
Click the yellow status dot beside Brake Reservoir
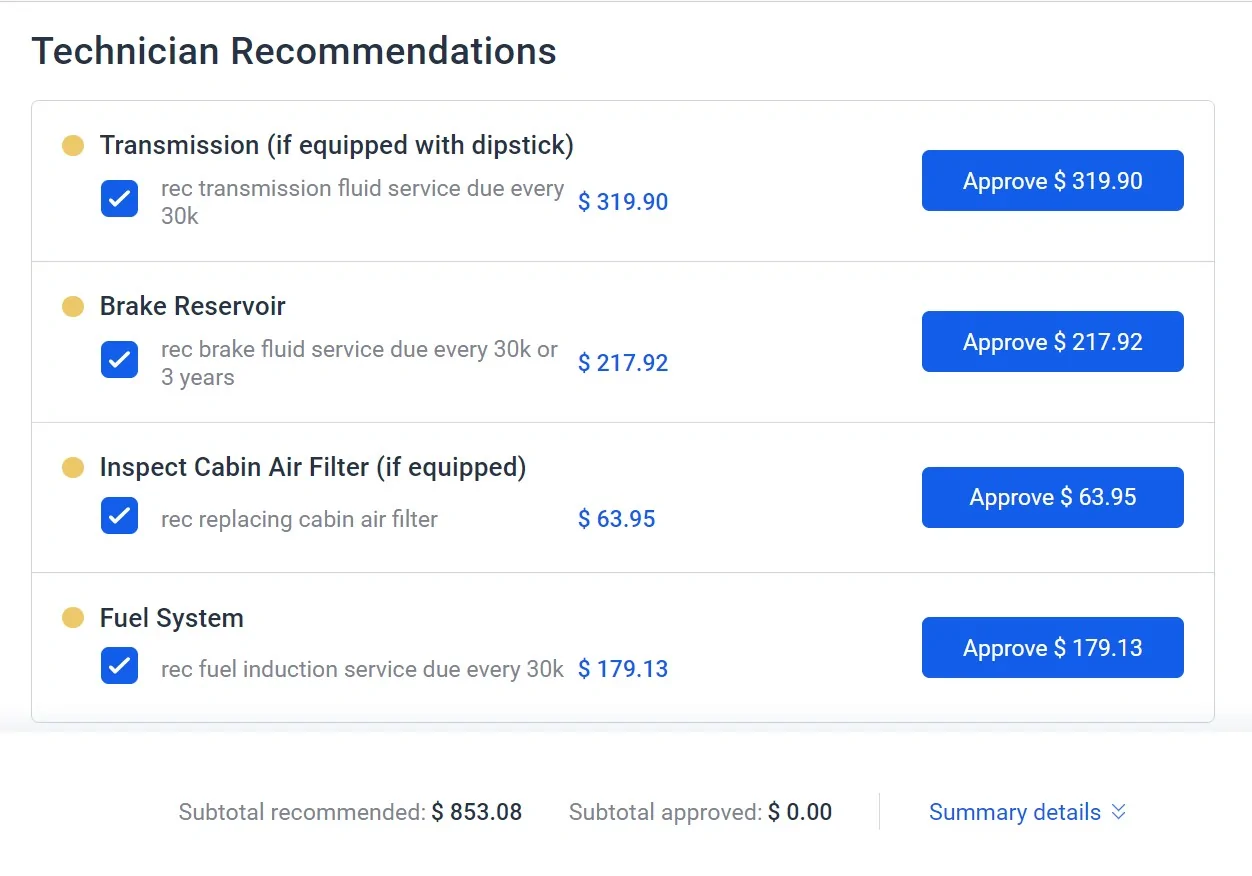(x=73, y=306)
